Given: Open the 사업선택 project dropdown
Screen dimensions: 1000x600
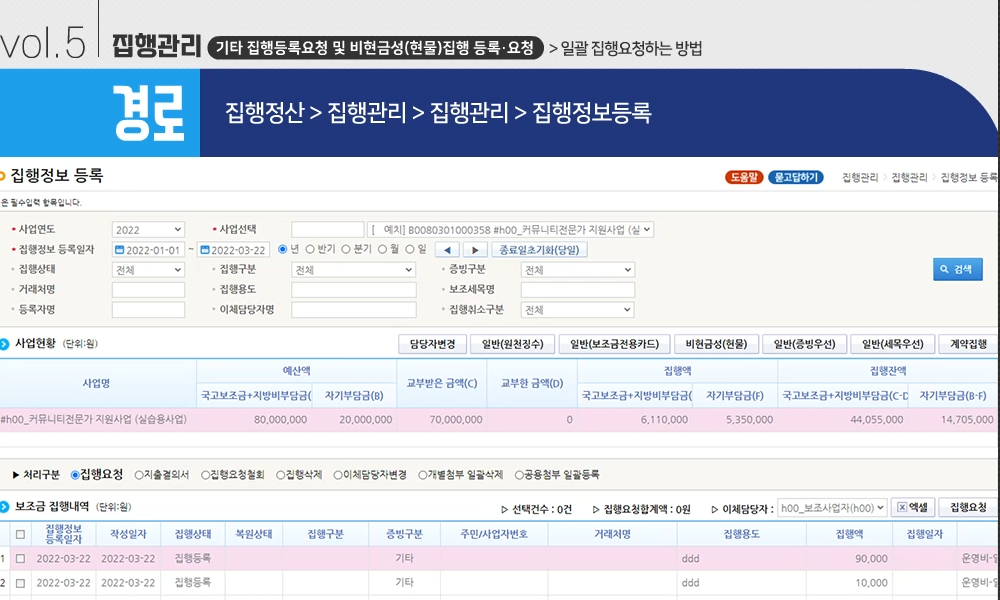Looking at the screenshot, I should click(510, 230).
